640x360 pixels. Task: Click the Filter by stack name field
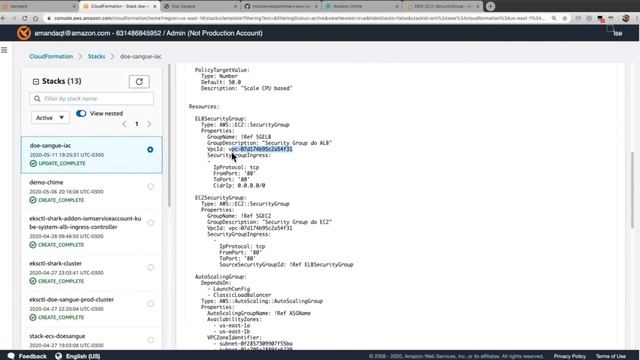(91, 99)
